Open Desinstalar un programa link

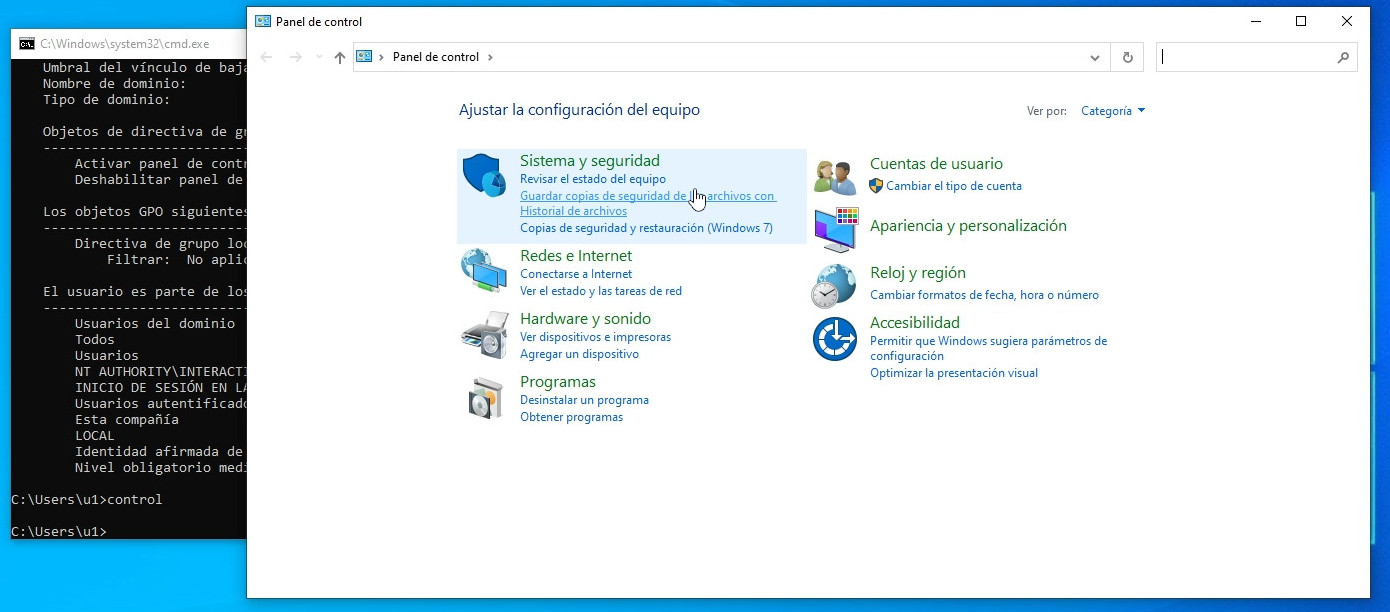(584, 400)
